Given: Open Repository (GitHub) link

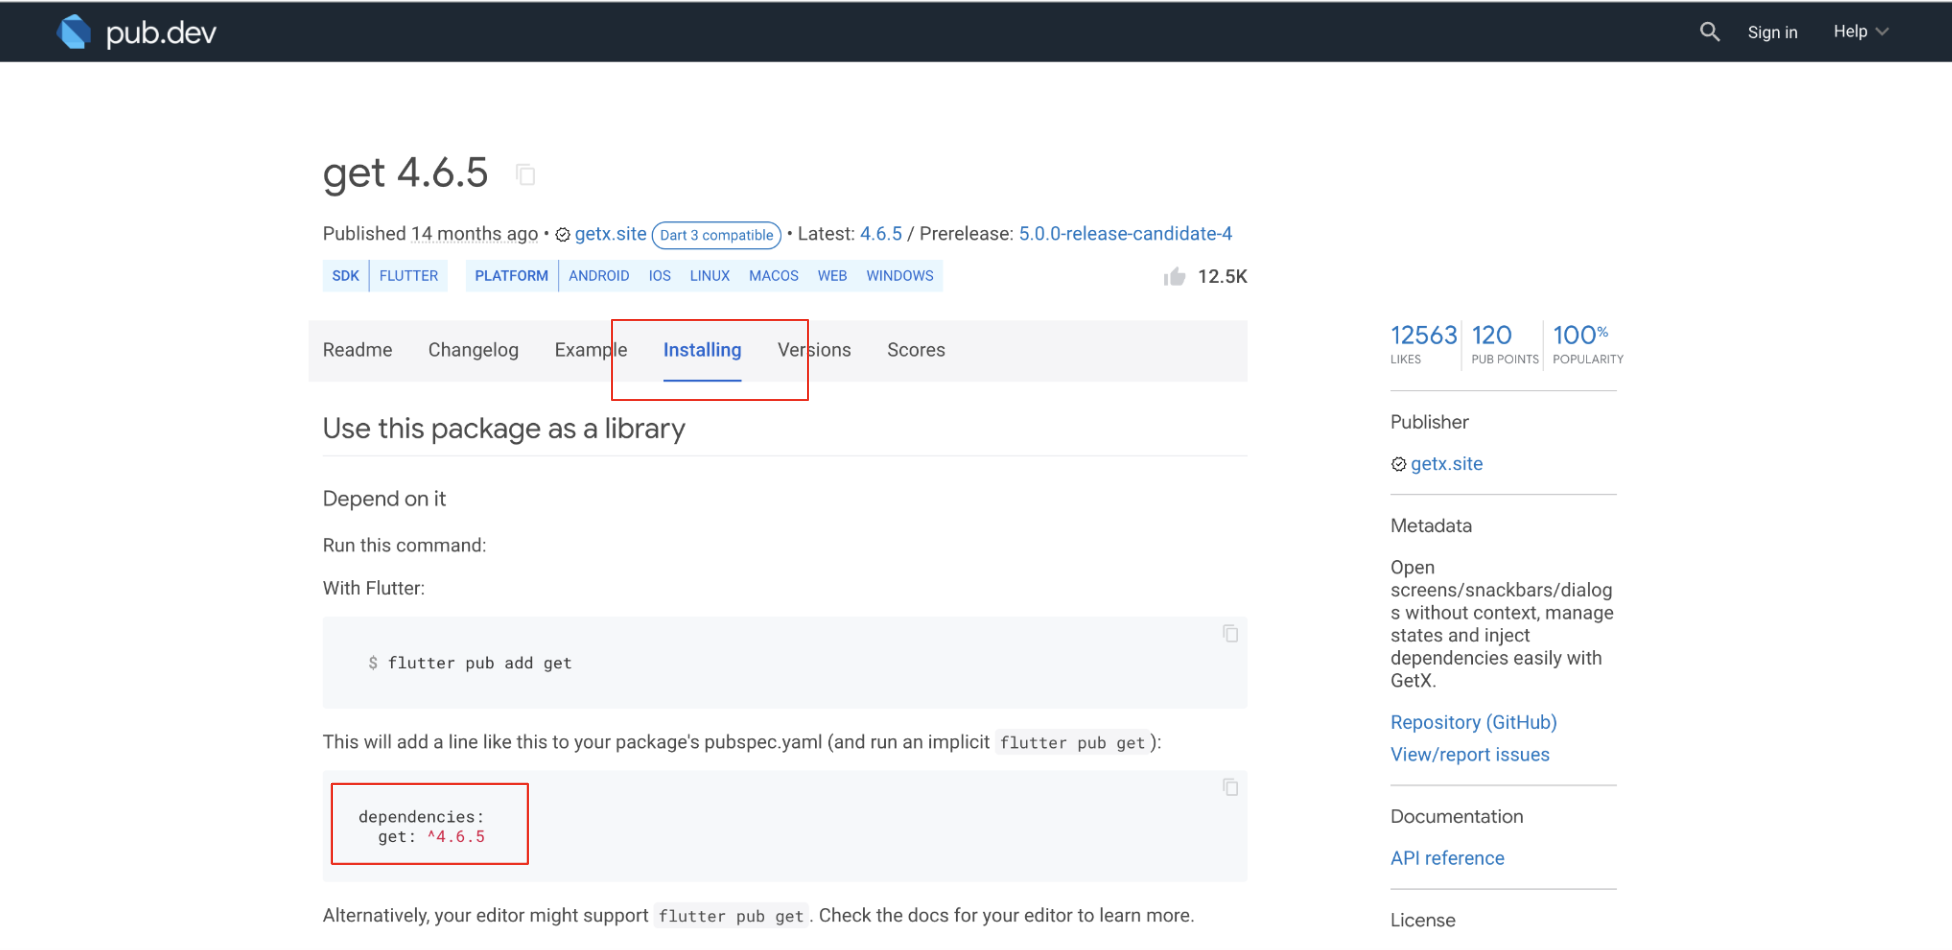Looking at the screenshot, I should coord(1473,722).
